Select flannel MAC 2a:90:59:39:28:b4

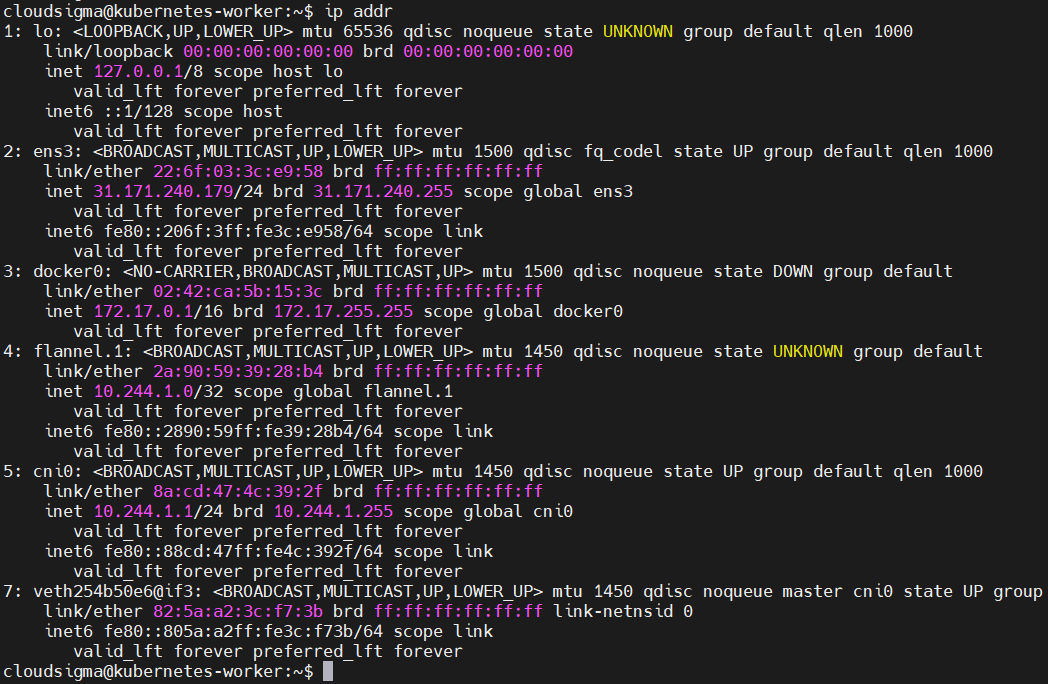pos(238,372)
